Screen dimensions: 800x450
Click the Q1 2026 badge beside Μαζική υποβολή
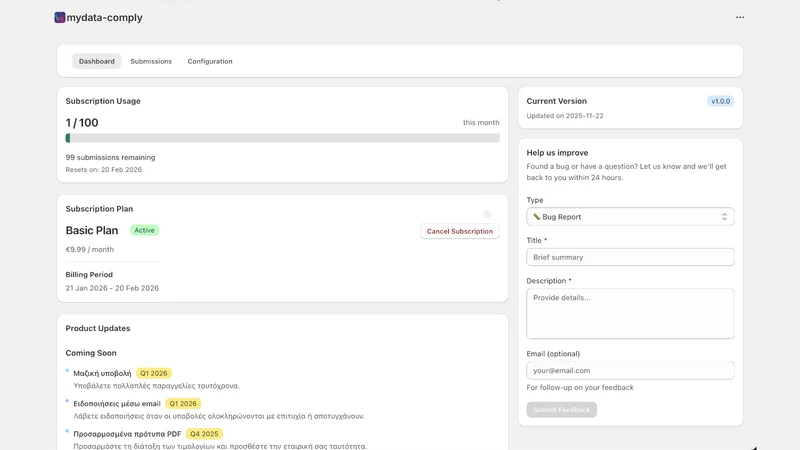pyautogui.click(x=154, y=373)
